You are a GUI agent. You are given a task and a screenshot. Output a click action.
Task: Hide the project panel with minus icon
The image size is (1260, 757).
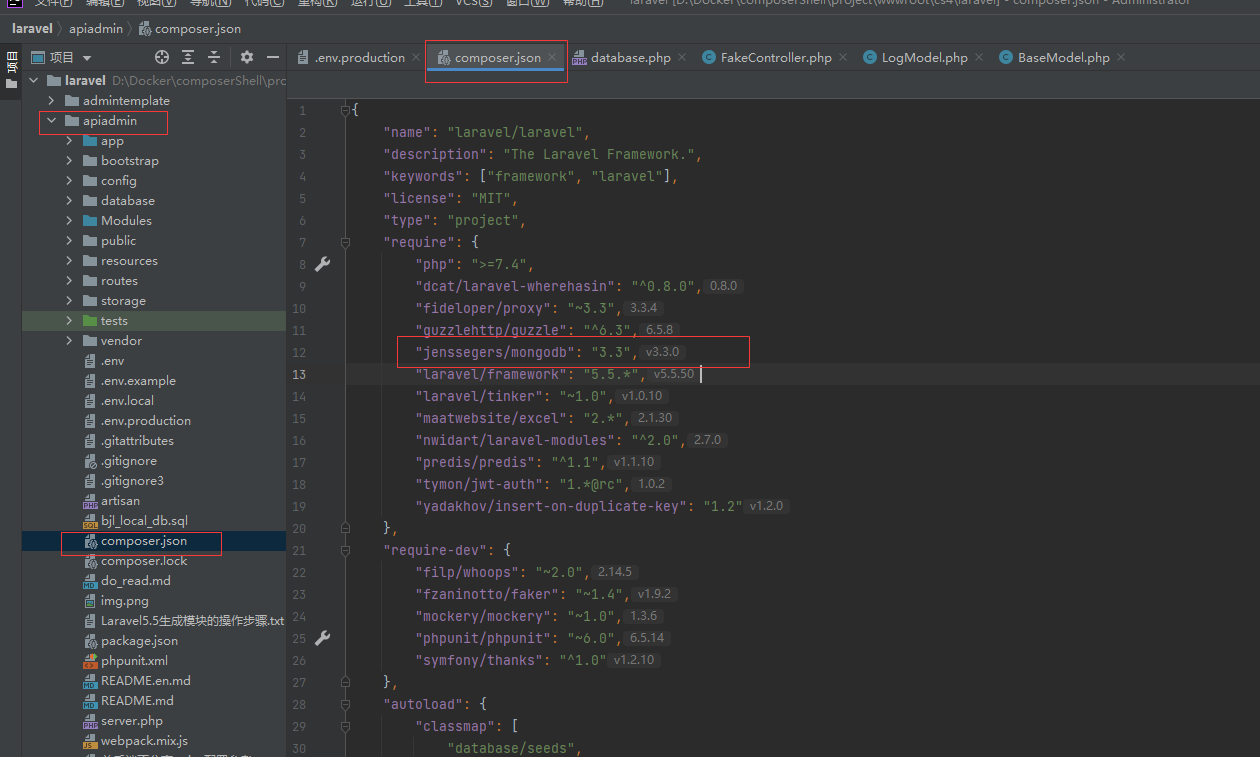click(x=273, y=58)
